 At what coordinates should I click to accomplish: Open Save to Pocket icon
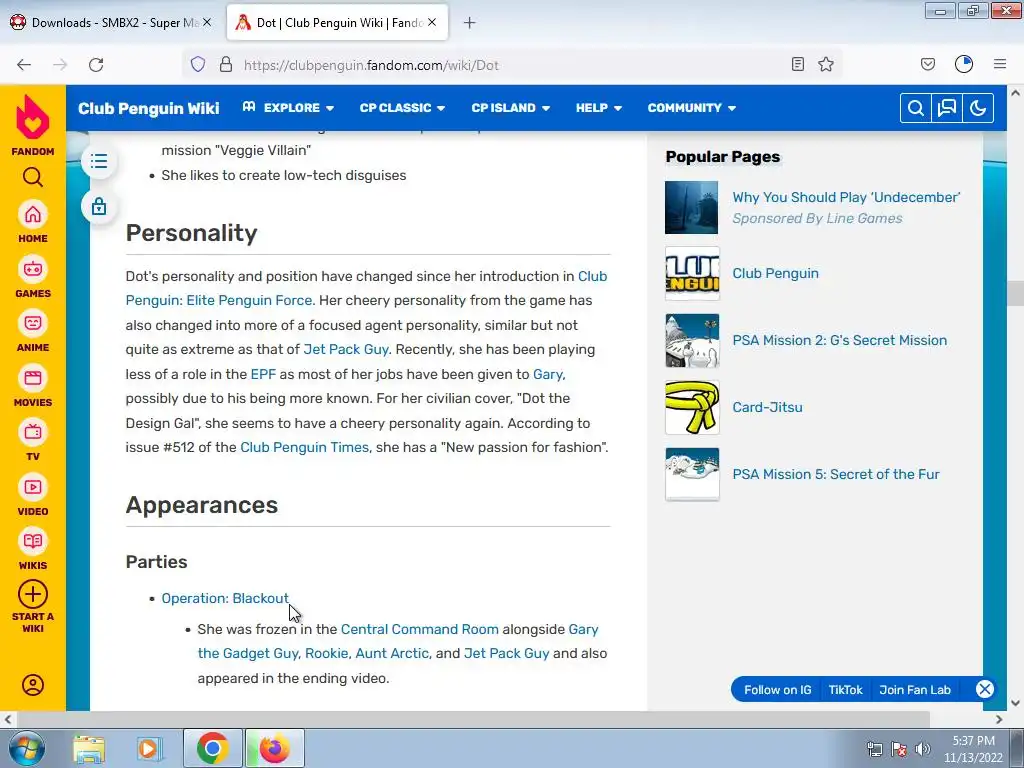click(x=928, y=64)
